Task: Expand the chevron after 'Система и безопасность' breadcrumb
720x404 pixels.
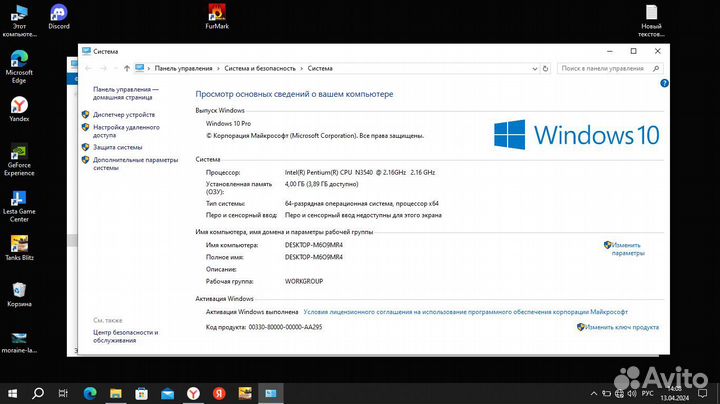Action: 301,68
